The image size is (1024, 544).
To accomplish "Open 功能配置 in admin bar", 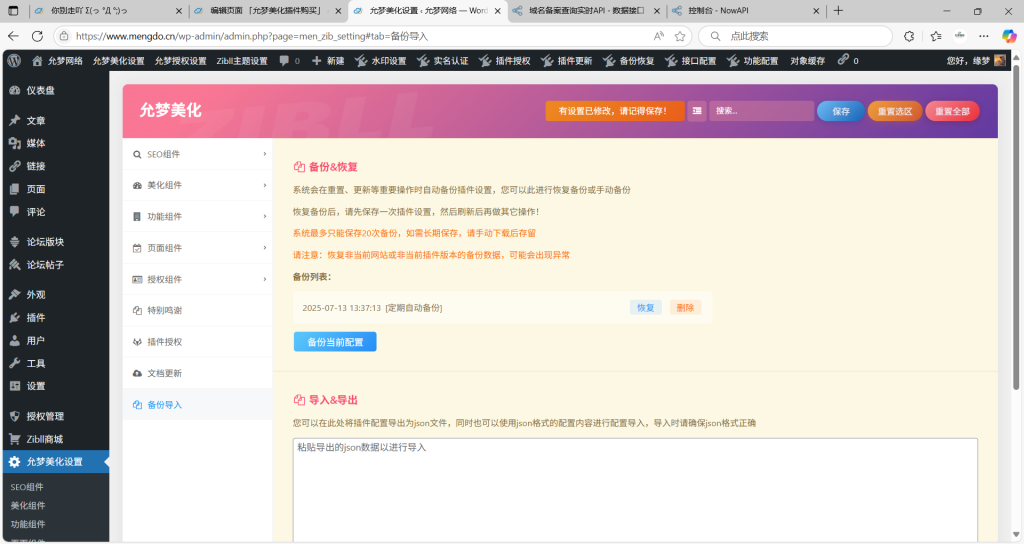I will [753, 61].
